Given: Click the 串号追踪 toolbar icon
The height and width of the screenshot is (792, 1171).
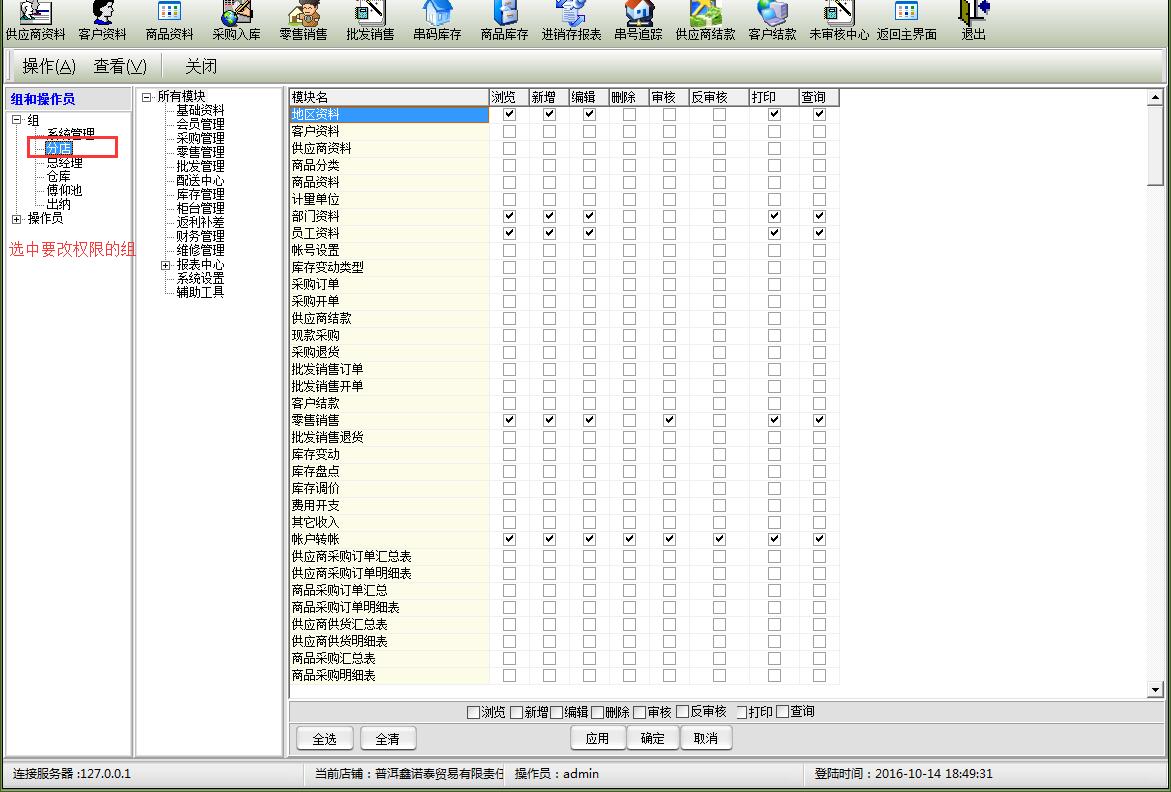Looking at the screenshot, I should tap(638, 20).
